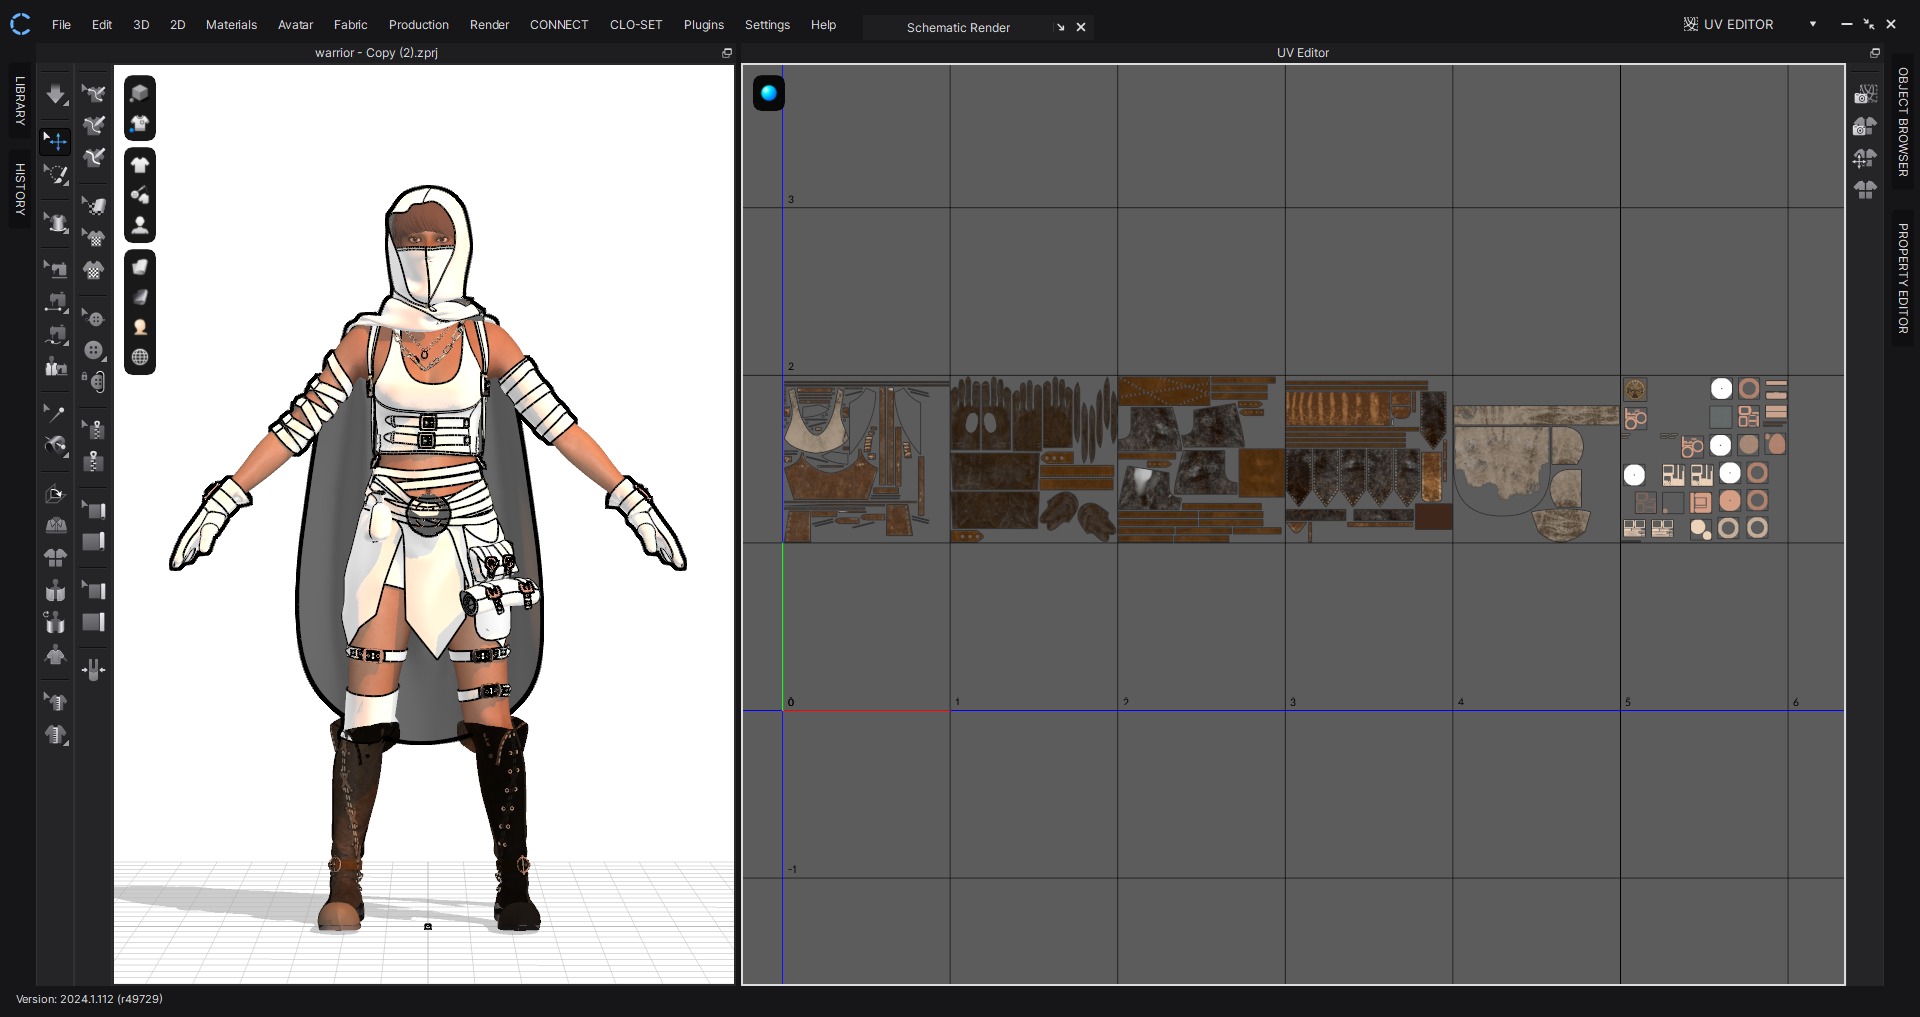Open the Help menu
The image size is (1920, 1017).
coord(823,25)
